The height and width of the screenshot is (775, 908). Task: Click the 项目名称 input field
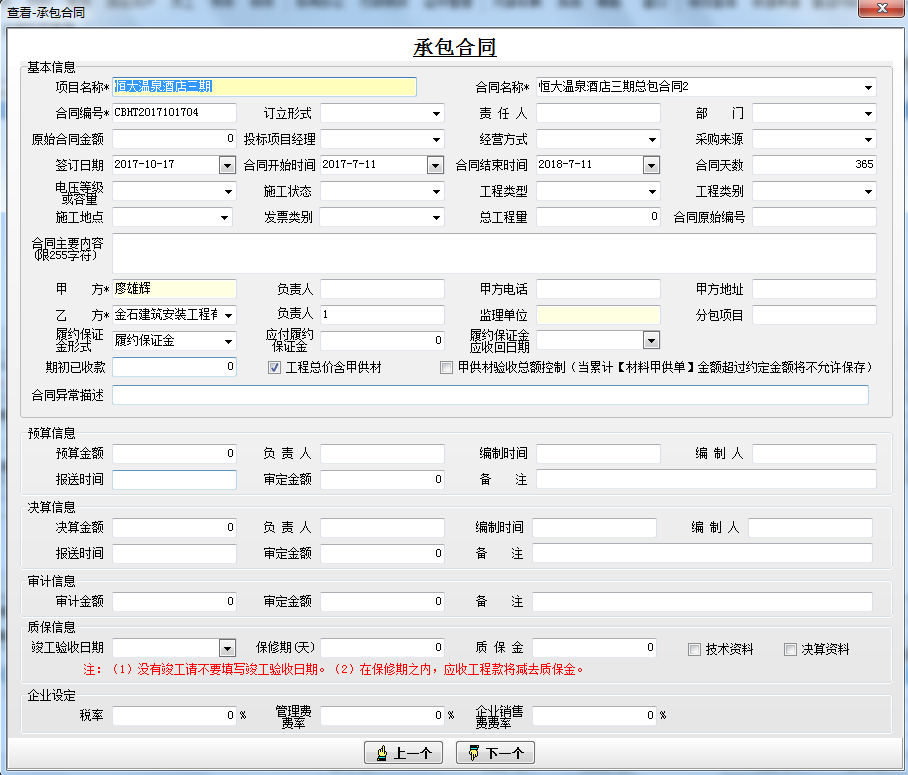point(264,87)
